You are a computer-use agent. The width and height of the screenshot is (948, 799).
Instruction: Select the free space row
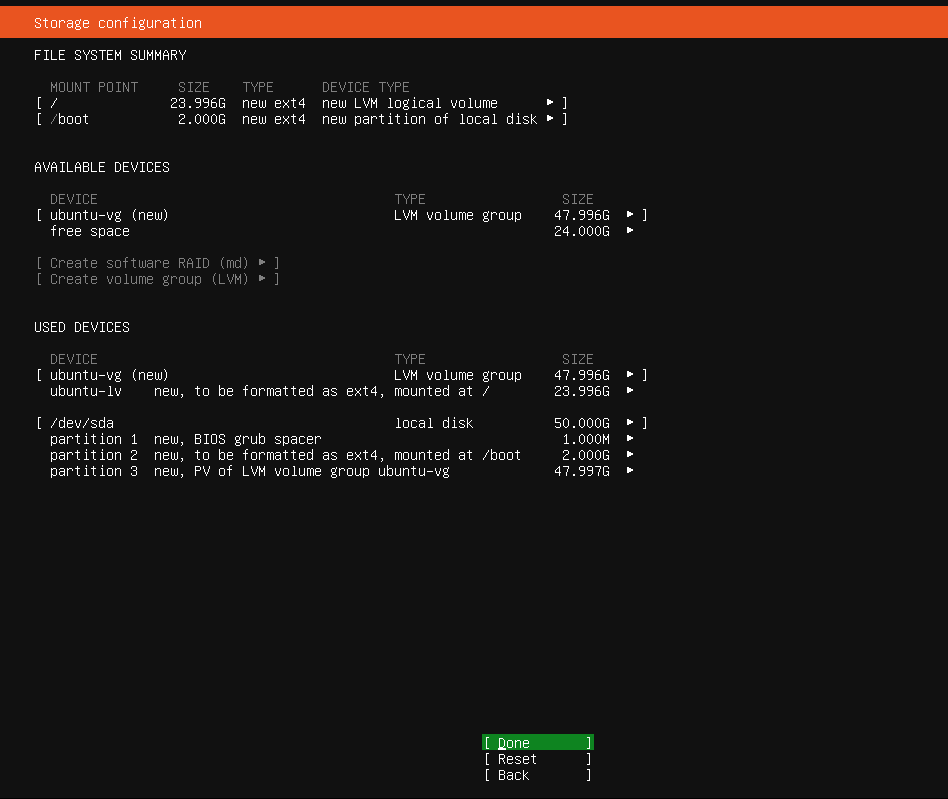(342, 231)
